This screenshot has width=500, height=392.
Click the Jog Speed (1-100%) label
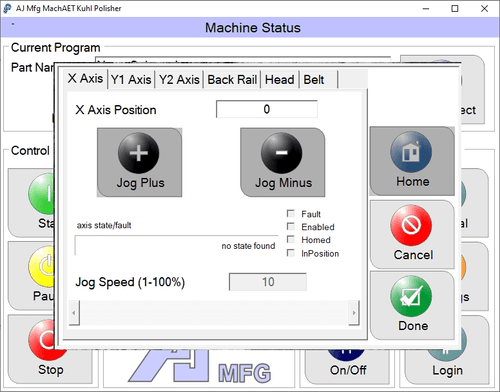pos(130,283)
